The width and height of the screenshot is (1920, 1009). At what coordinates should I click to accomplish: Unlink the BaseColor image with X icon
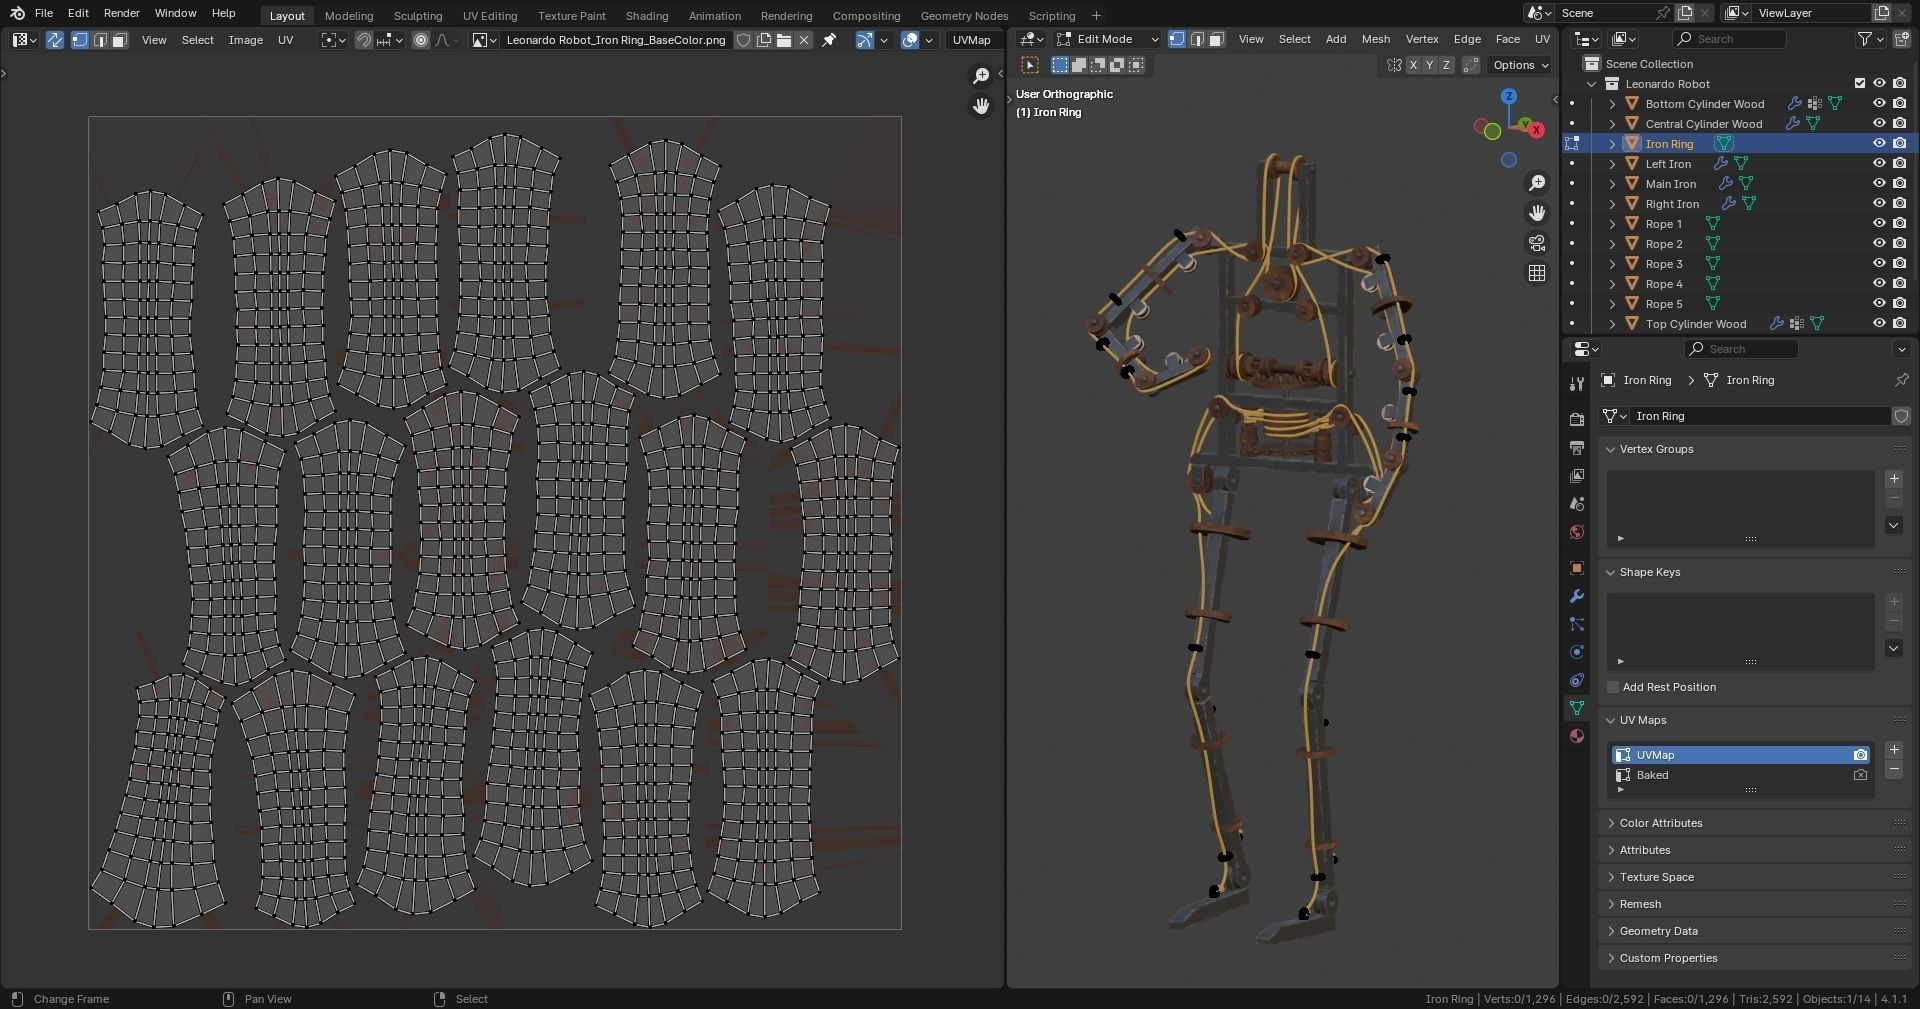pos(804,40)
